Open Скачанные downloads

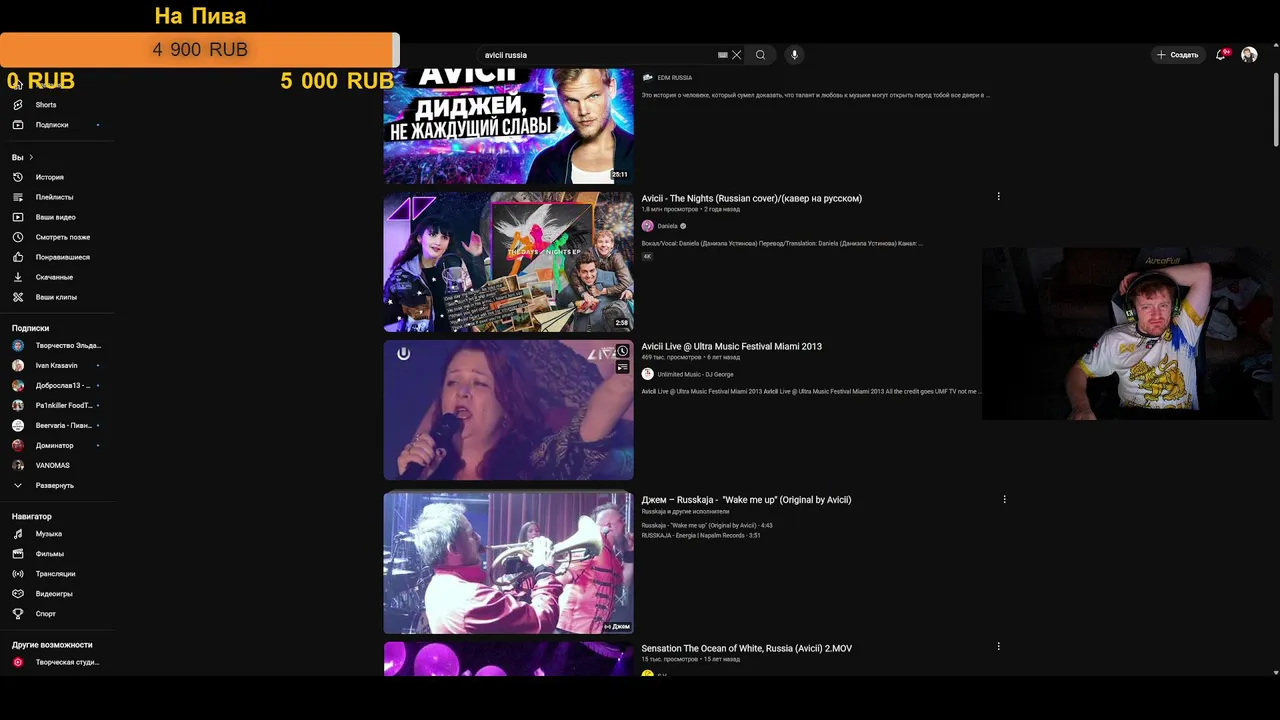pyautogui.click(x=54, y=277)
